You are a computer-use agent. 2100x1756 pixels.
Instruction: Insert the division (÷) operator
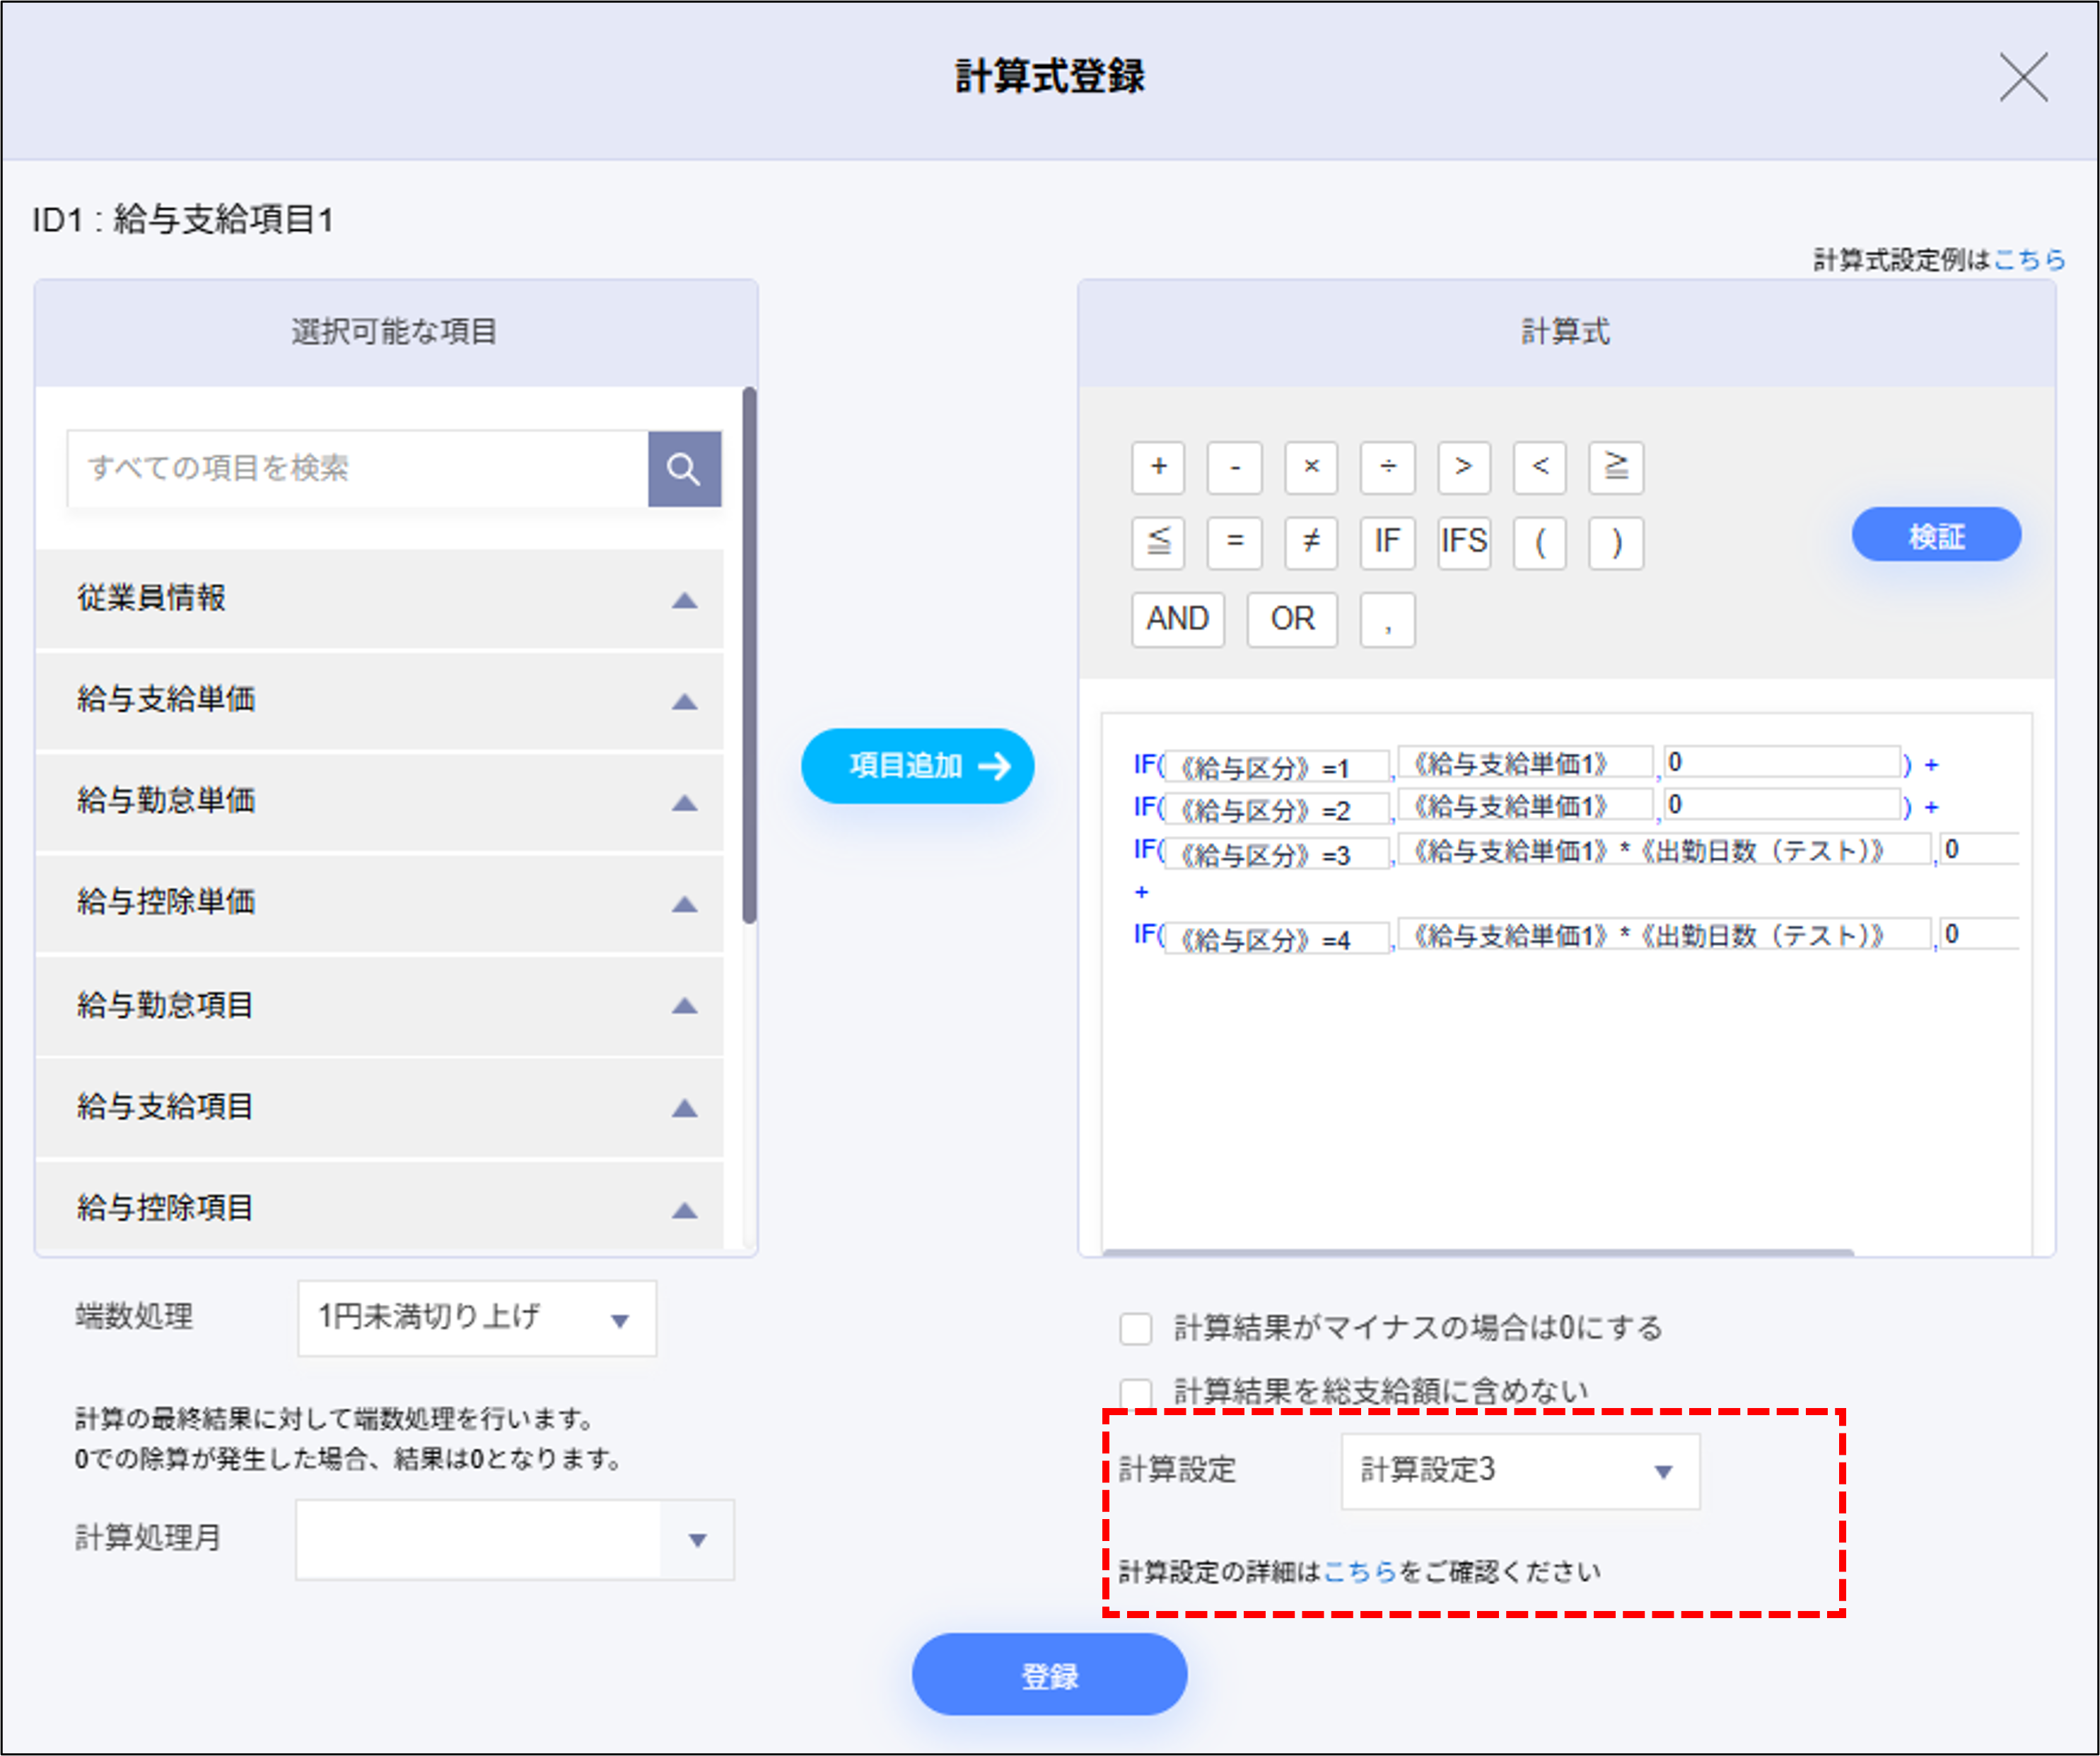point(1388,468)
